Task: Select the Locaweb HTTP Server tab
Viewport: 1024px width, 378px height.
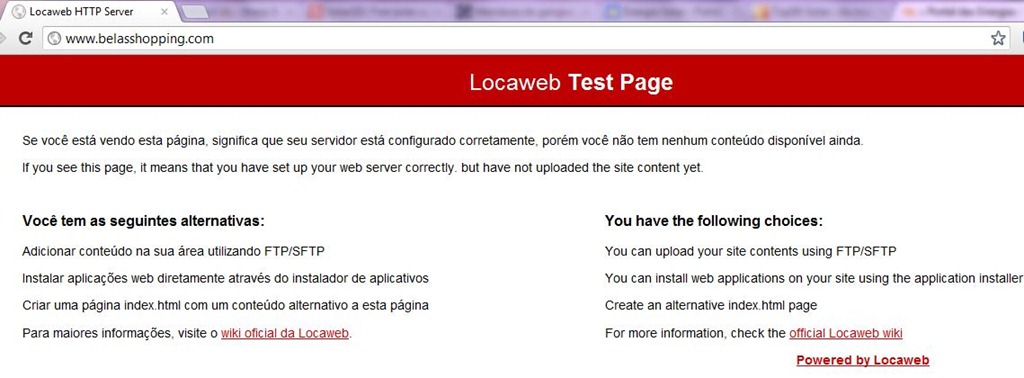Action: click(90, 12)
